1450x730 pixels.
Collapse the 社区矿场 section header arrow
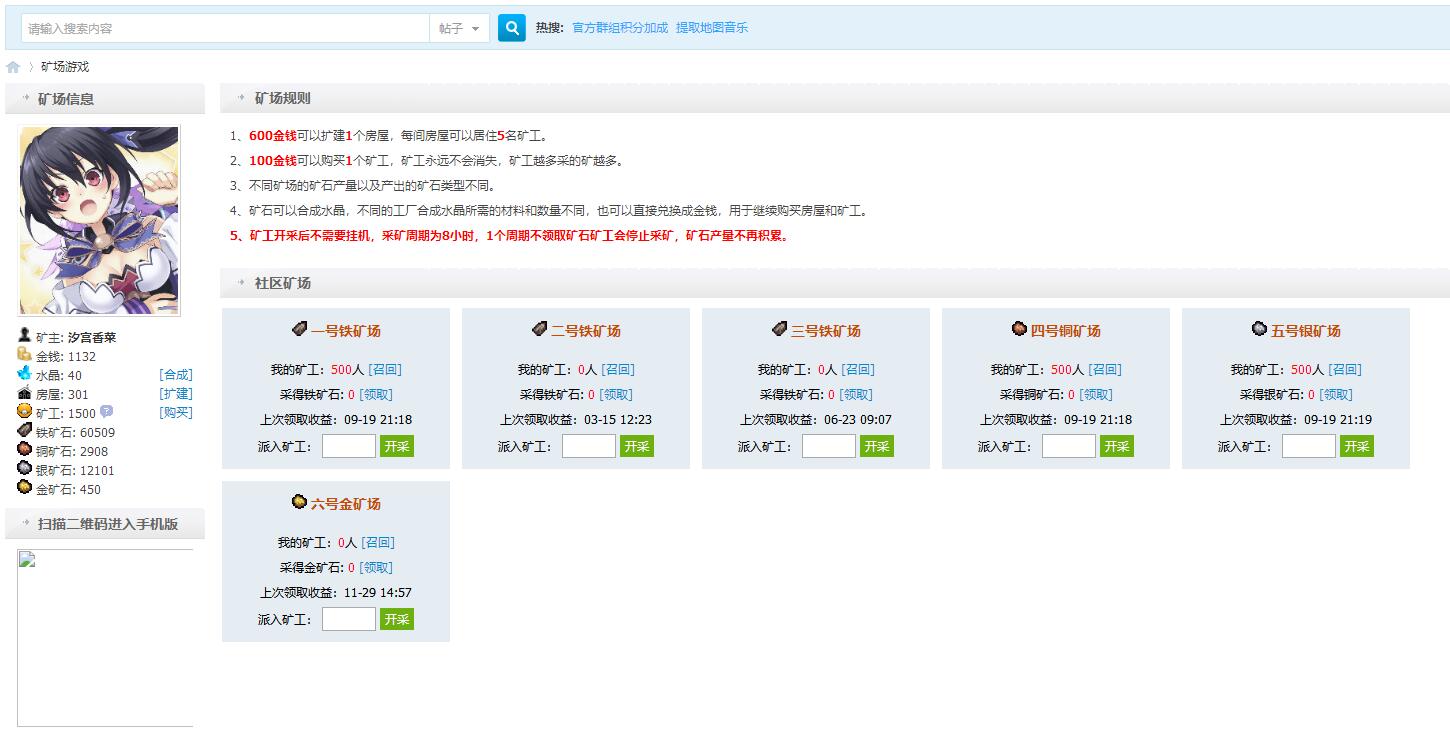[x=241, y=283]
